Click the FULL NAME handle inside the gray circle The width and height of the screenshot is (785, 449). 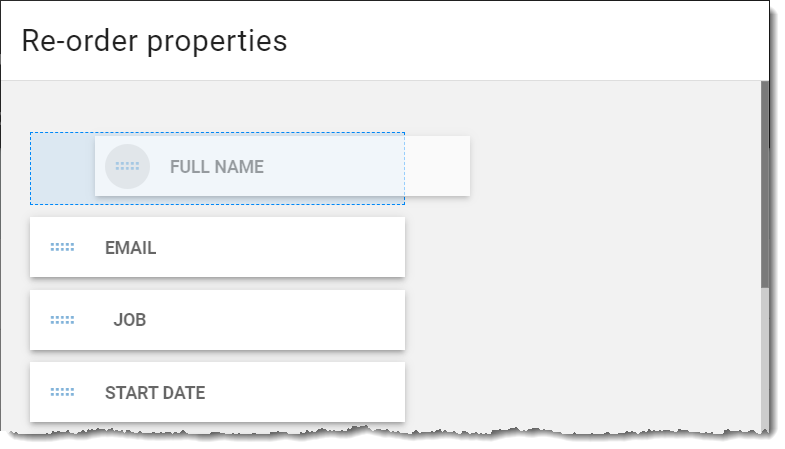click(x=127, y=166)
